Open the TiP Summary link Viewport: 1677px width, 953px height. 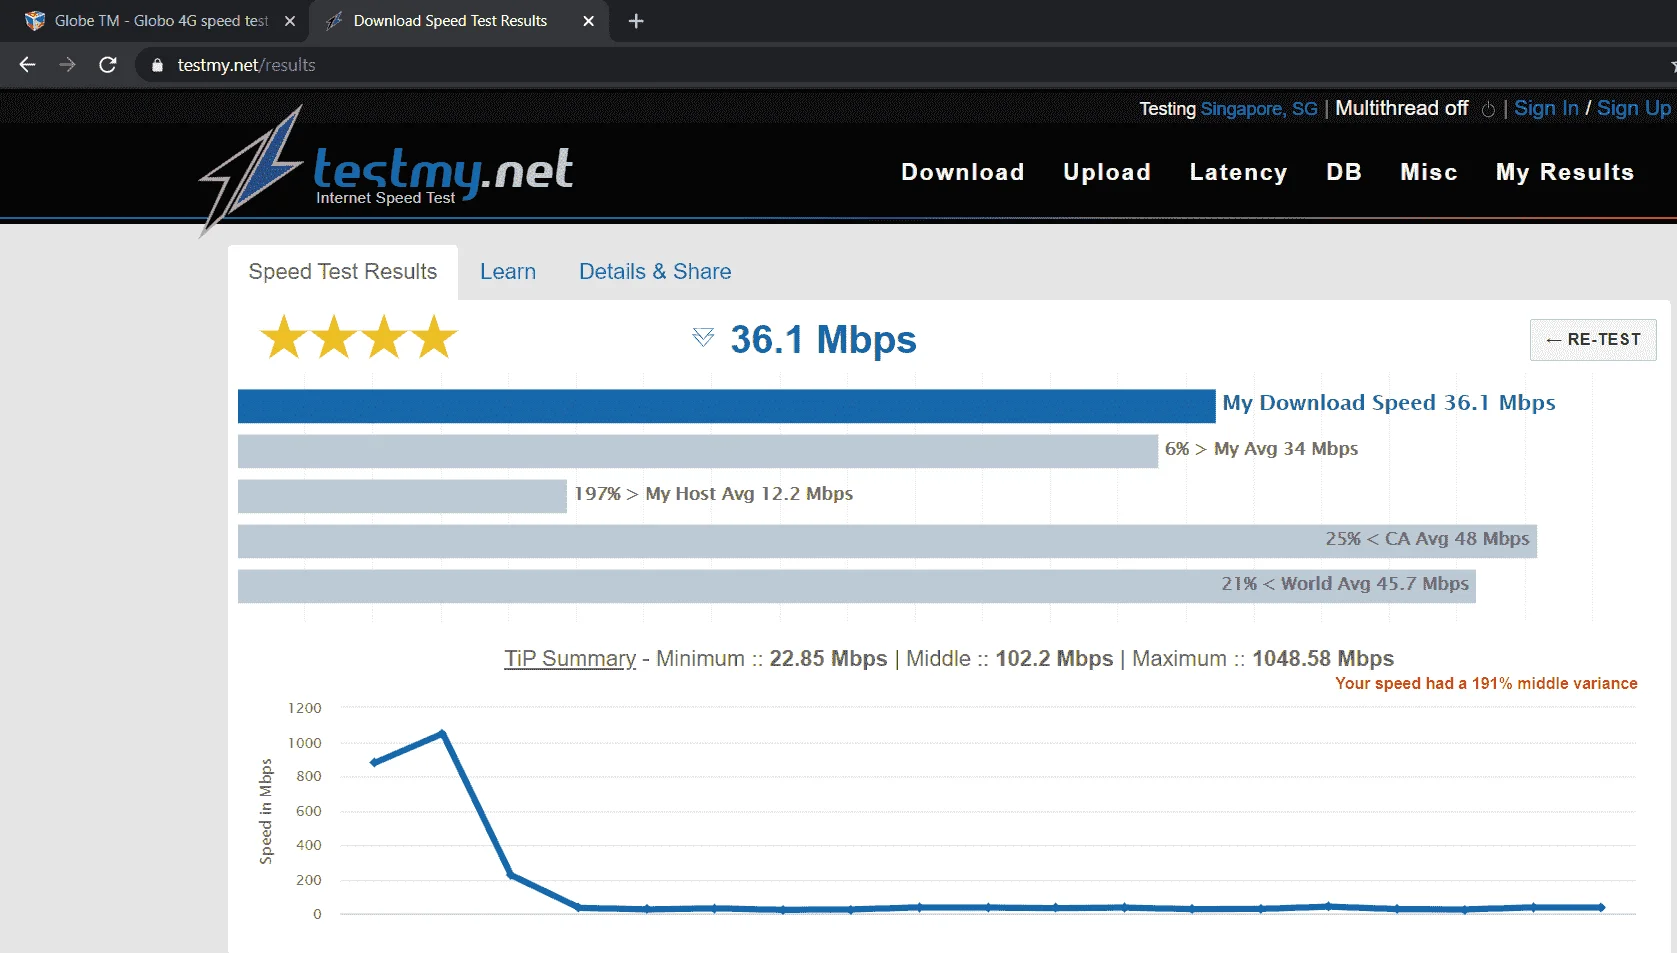pyautogui.click(x=570, y=659)
